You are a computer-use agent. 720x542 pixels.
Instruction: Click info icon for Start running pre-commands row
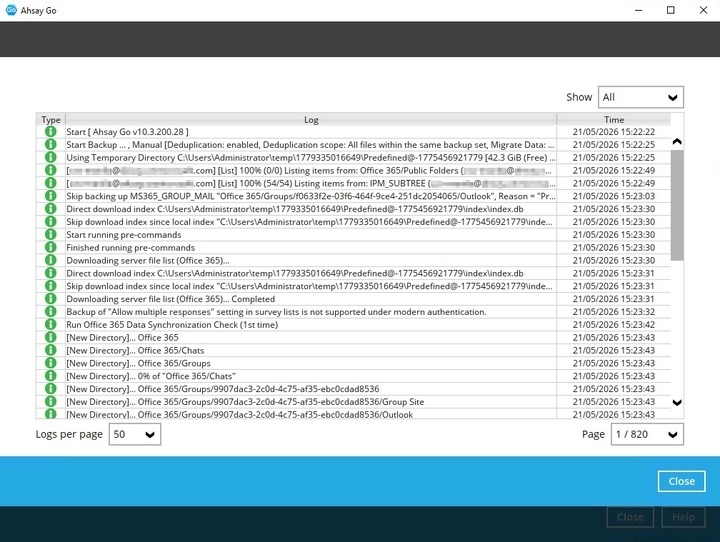51,235
